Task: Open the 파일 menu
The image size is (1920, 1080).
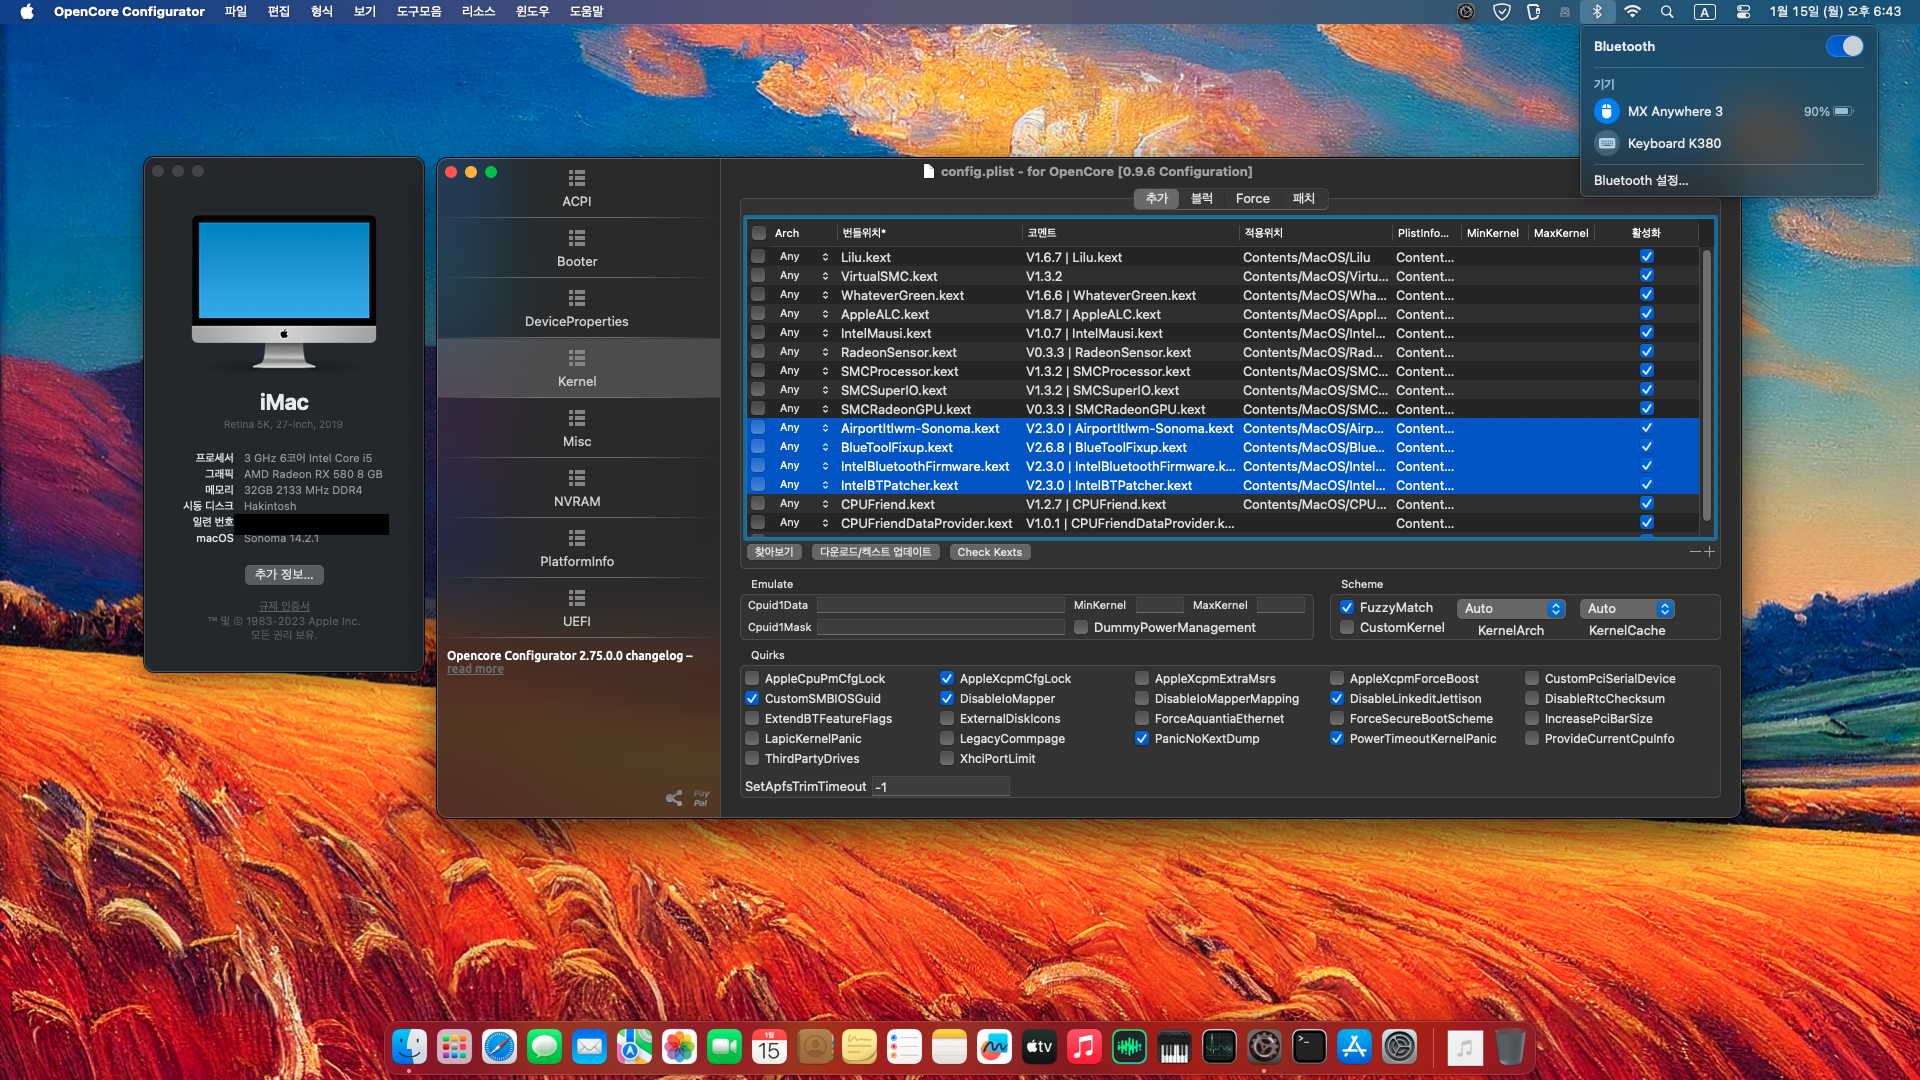Action: click(236, 12)
